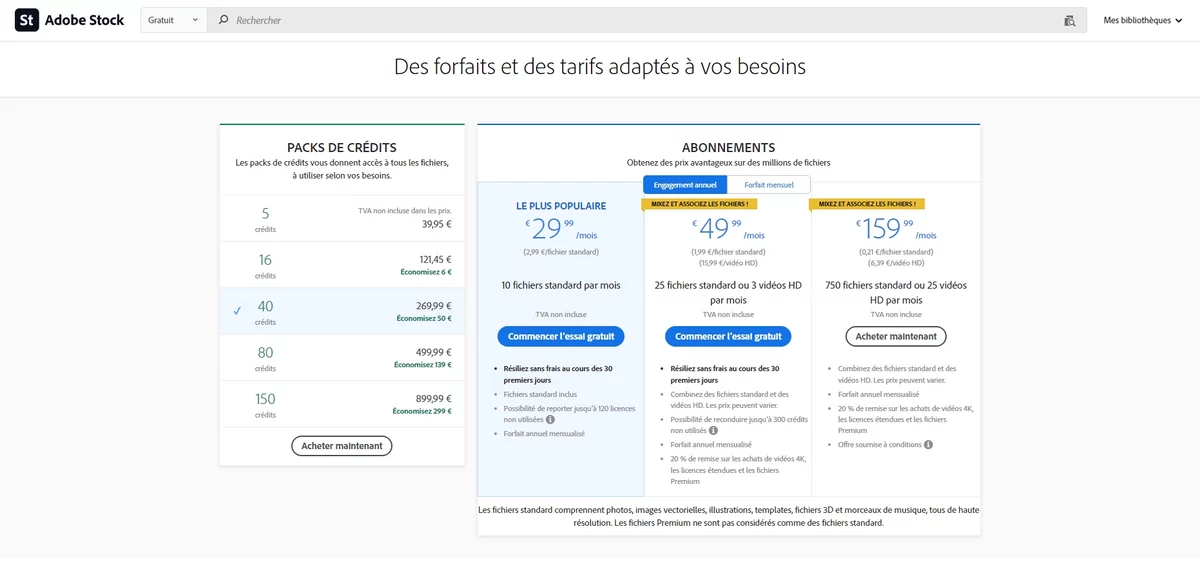Start free trial for 49,99 plan
This screenshot has height=578, width=1200.
pos(728,336)
